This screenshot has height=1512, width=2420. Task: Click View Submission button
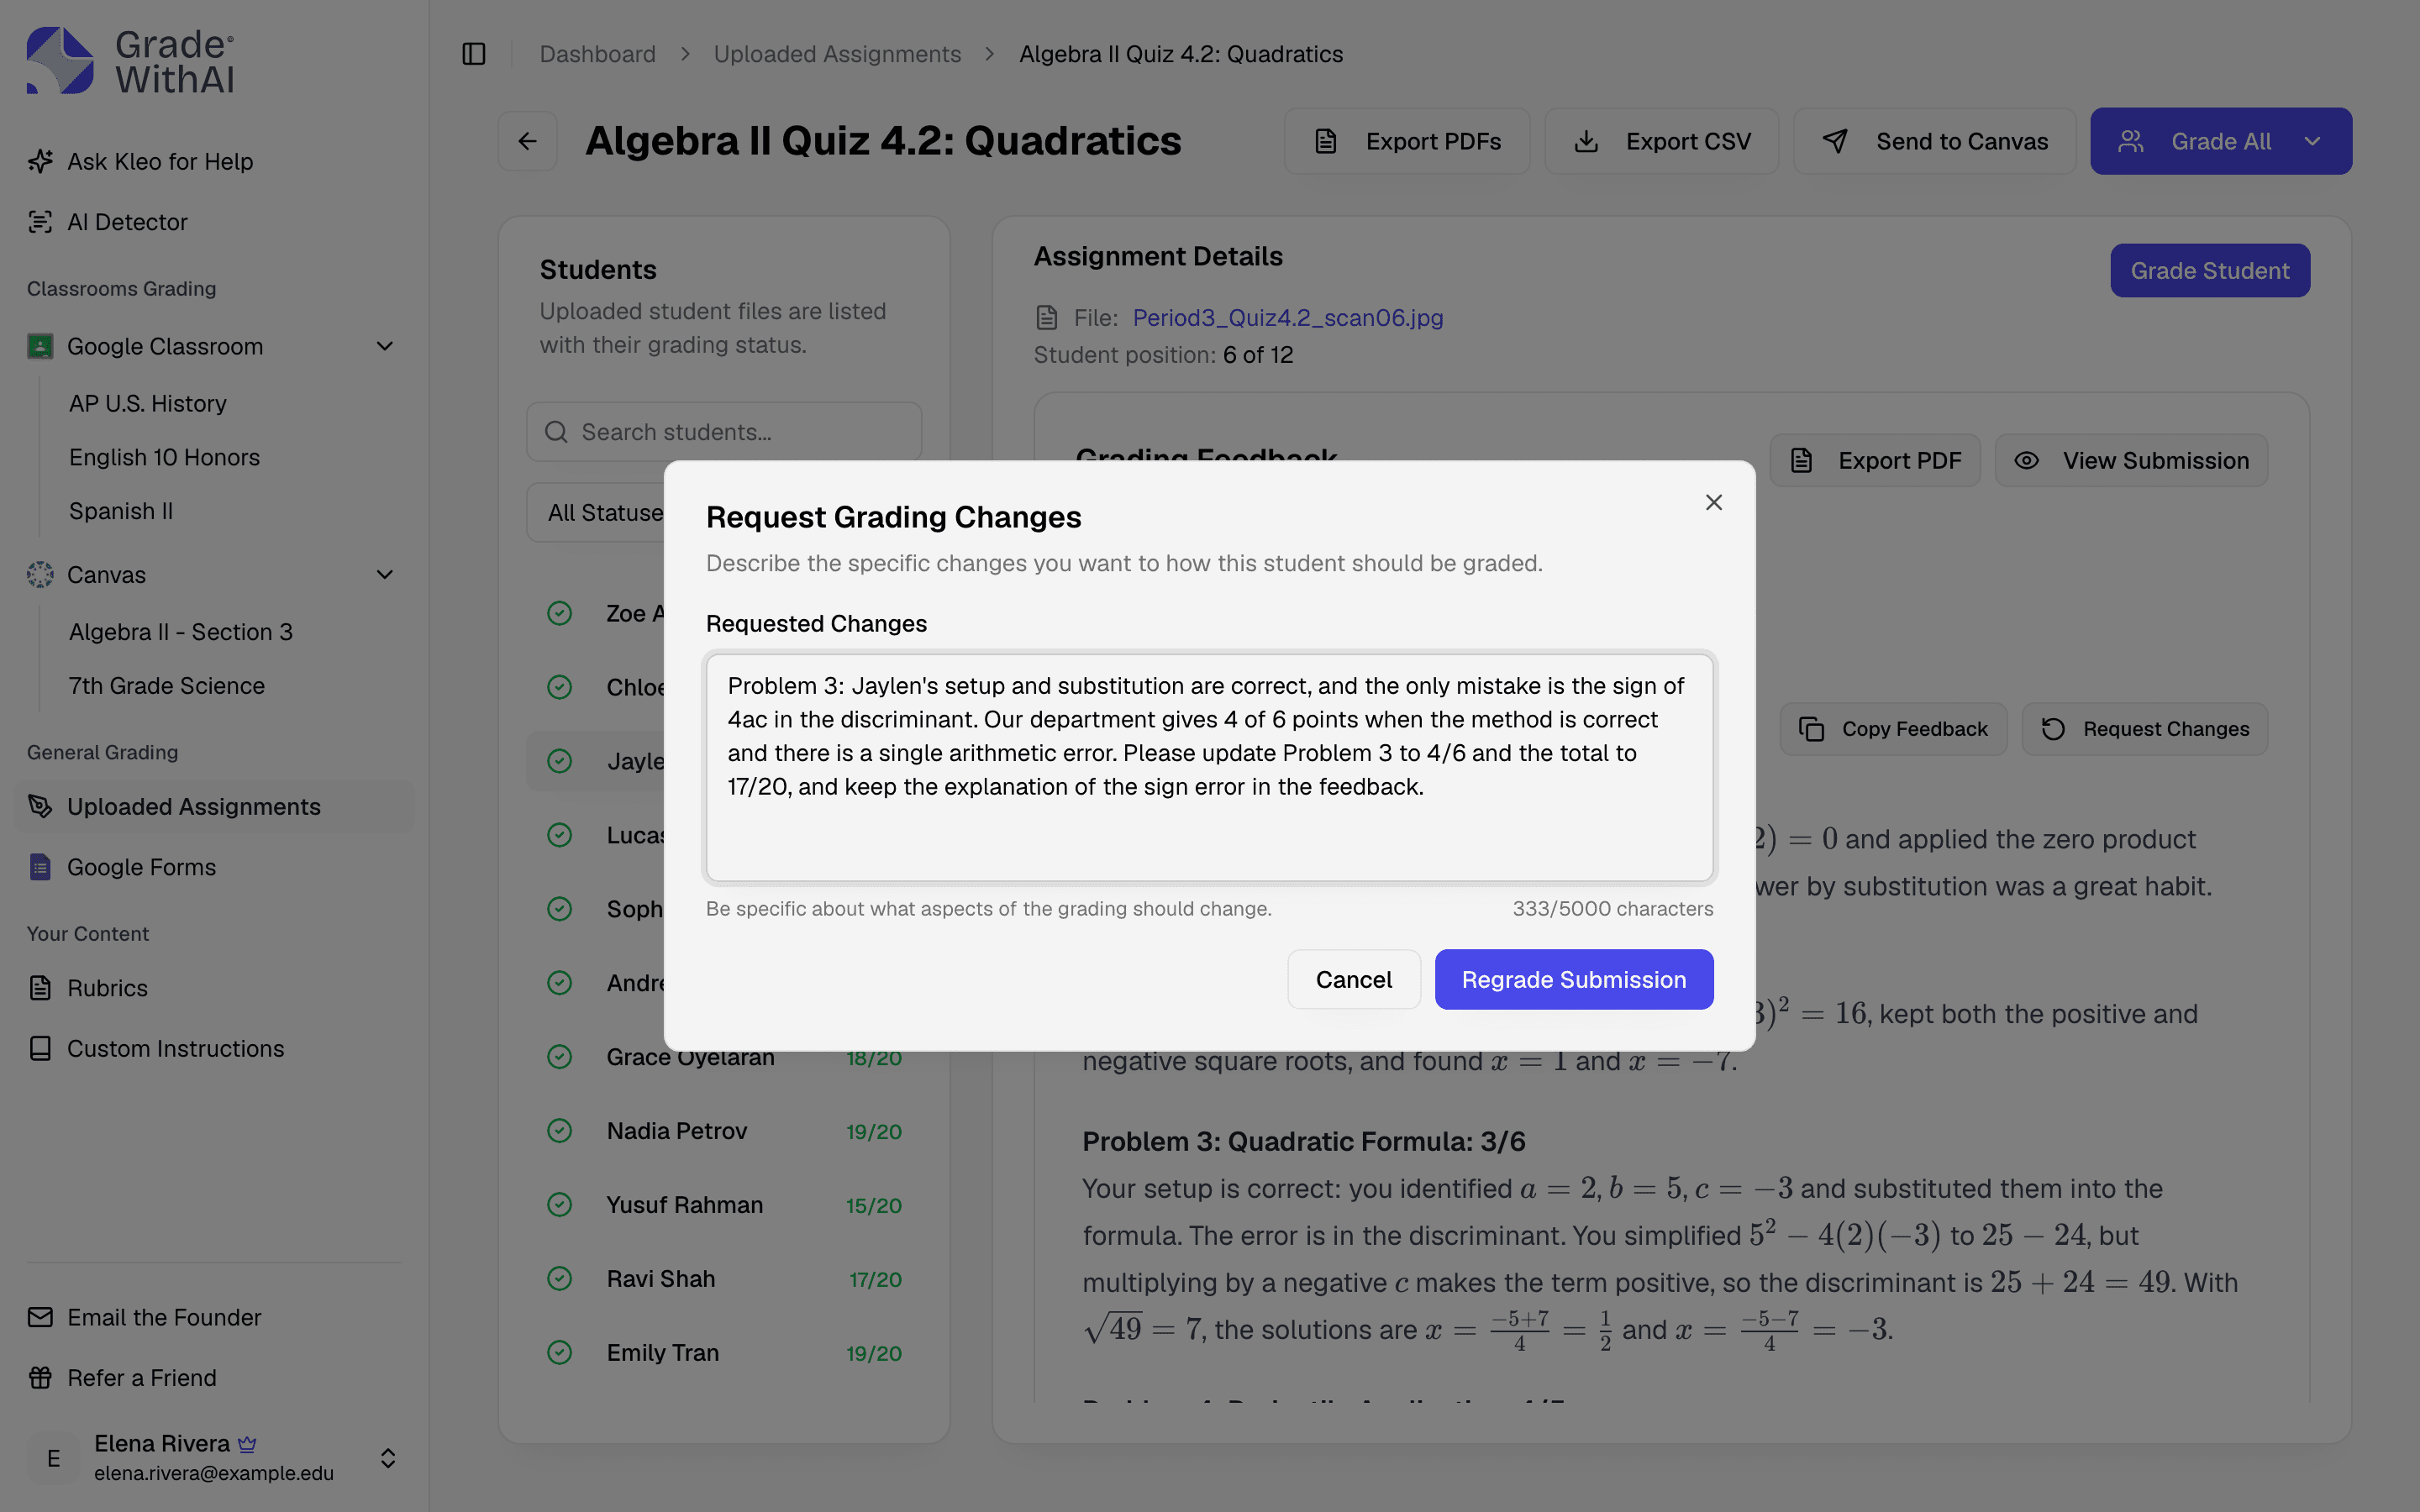point(2131,460)
